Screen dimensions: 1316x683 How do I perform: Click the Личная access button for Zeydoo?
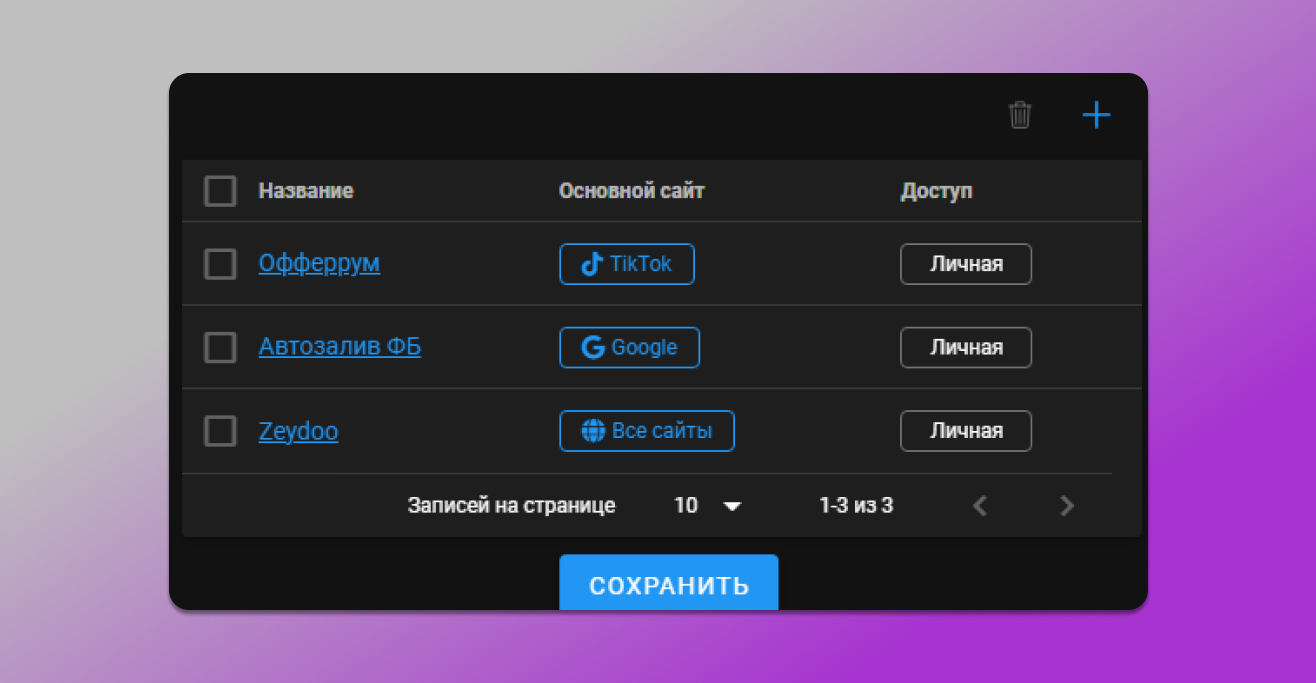[965, 430]
